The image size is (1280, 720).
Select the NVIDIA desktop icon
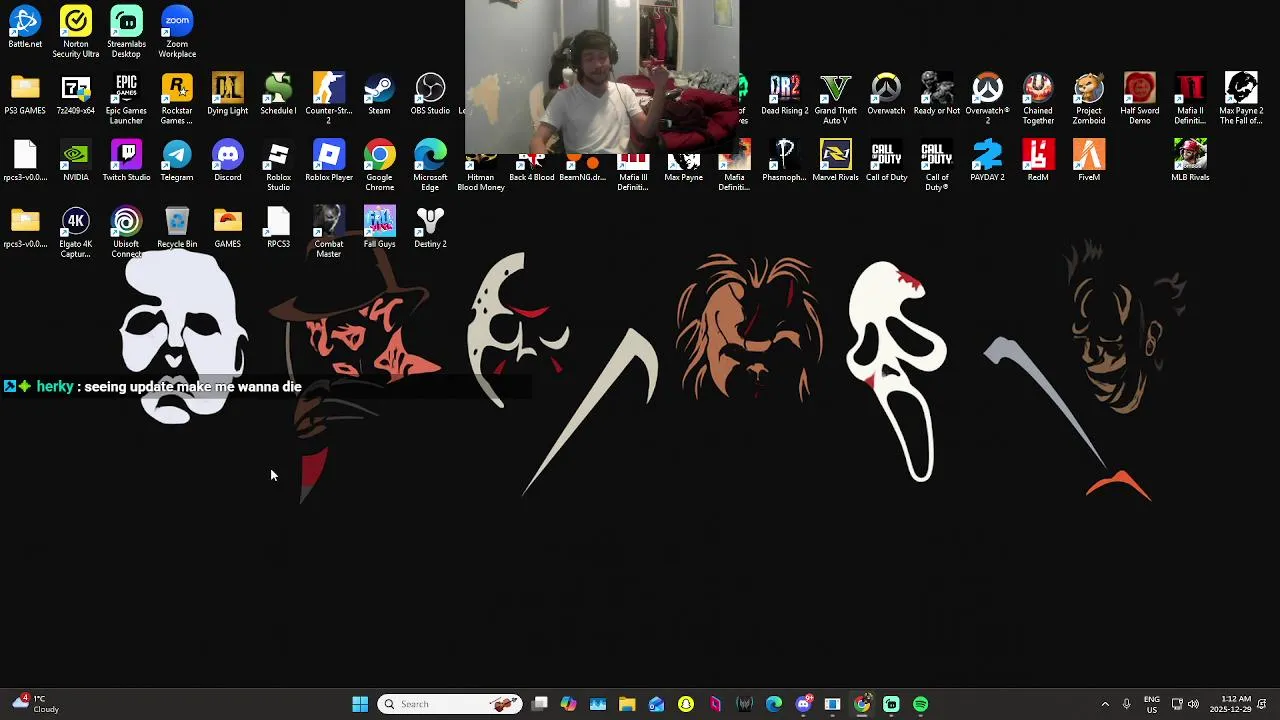pos(76,161)
